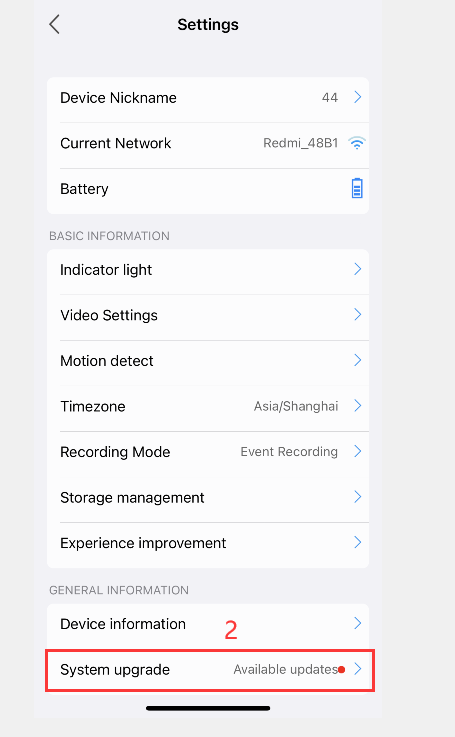The width and height of the screenshot is (455, 737).
Task: Open Recording Mode chevron arrow
Action: point(358,451)
